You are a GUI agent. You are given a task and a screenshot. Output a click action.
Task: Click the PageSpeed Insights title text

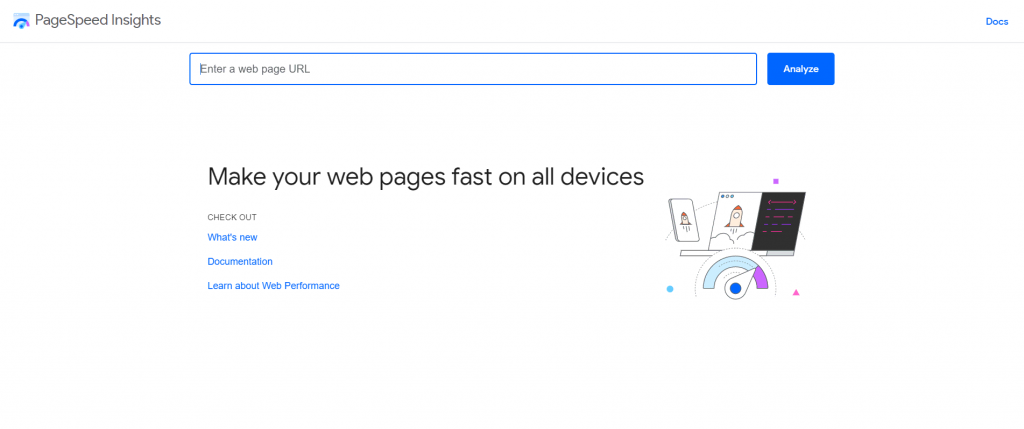[x=98, y=20]
